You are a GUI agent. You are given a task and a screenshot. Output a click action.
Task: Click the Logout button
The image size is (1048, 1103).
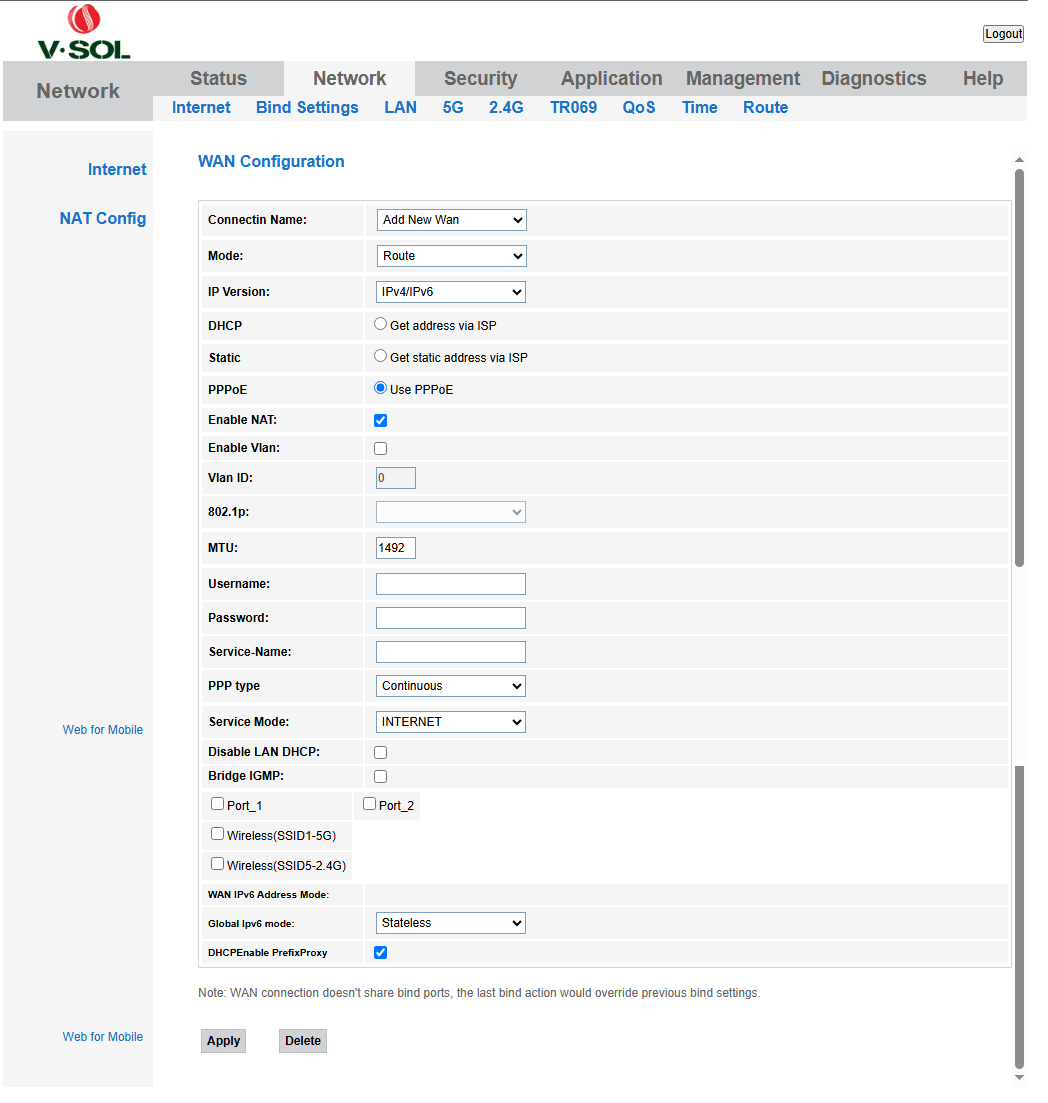(1003, 34)
